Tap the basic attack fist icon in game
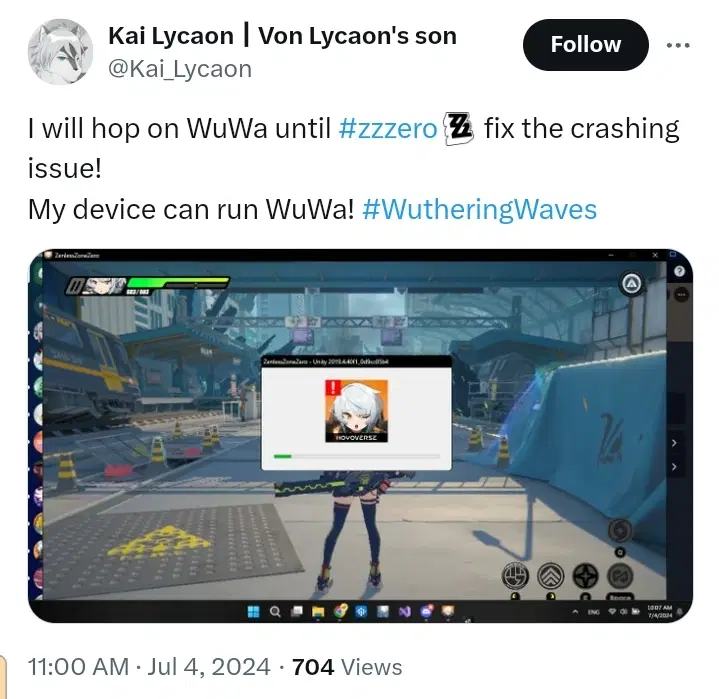 pyautogui.click(x=516, y=576)
